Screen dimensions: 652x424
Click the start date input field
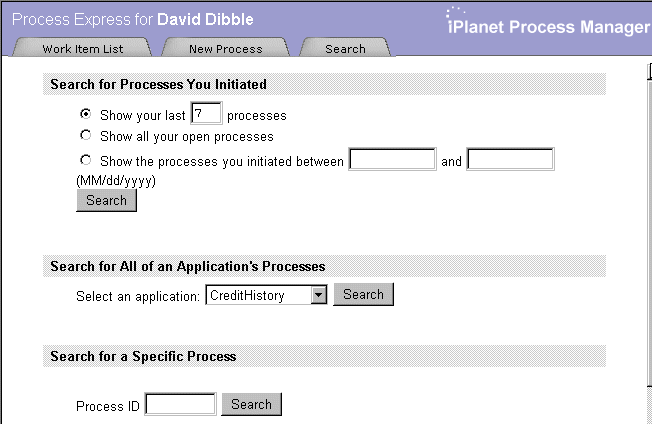pyautogui.click(x=393, y=159)
